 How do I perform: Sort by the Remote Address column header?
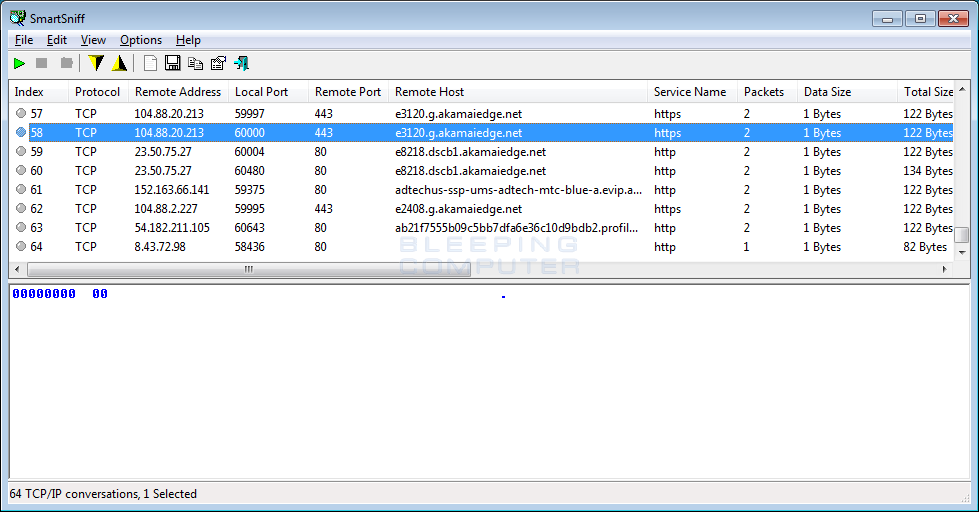point(178,92)
